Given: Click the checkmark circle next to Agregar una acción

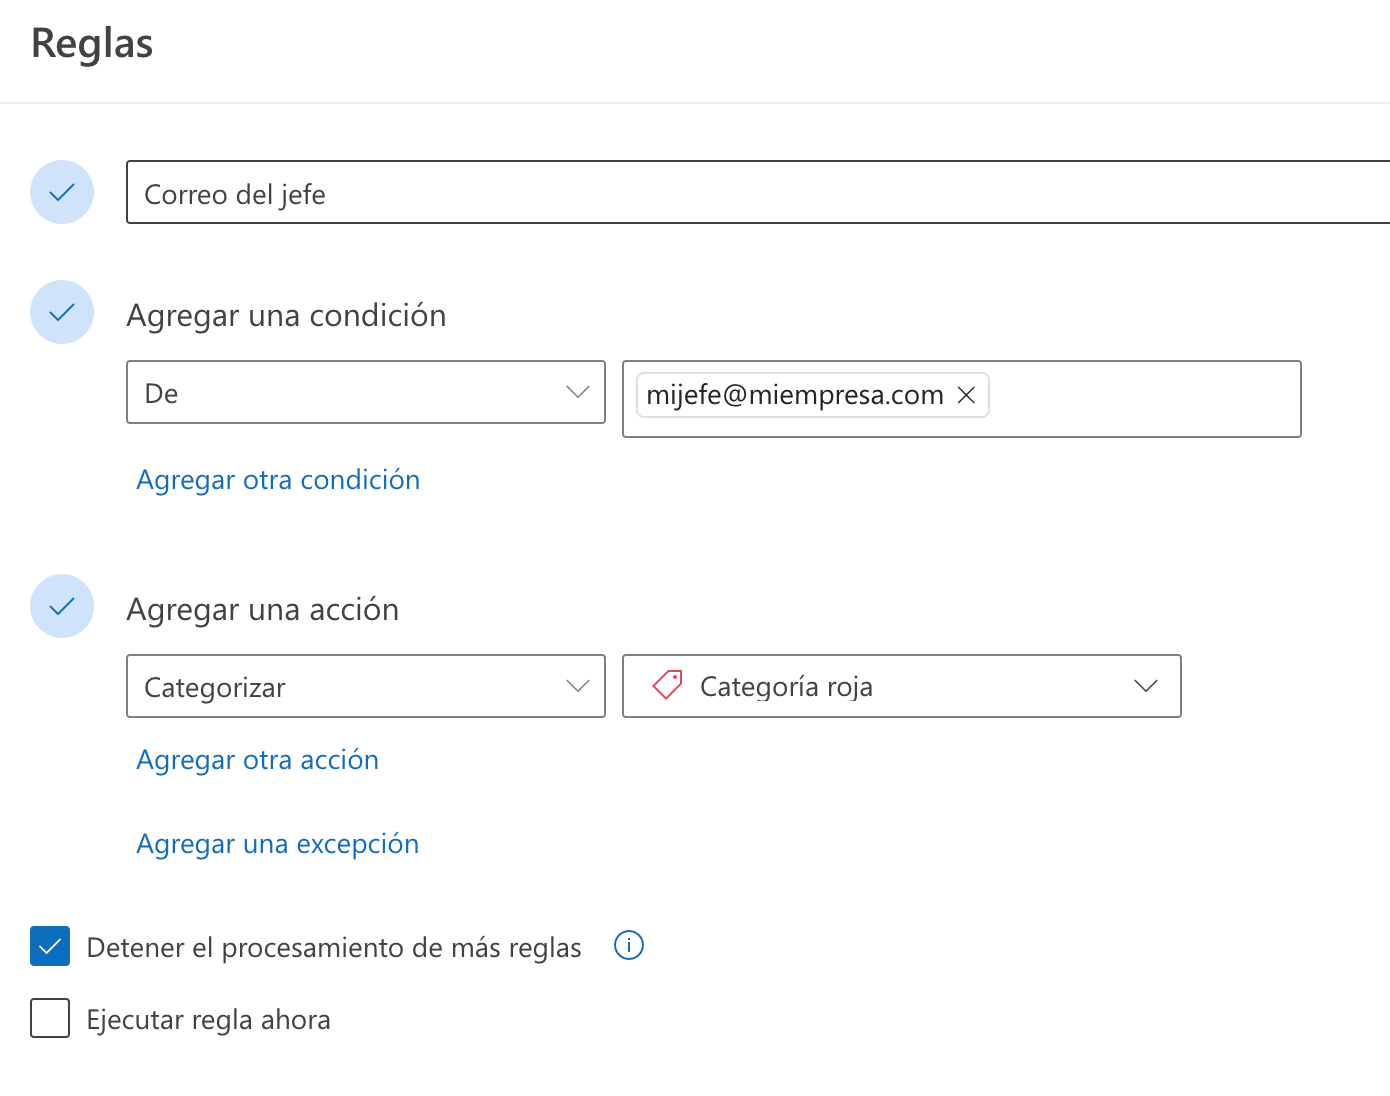Looking at the screenshot, I should [62, 606].
